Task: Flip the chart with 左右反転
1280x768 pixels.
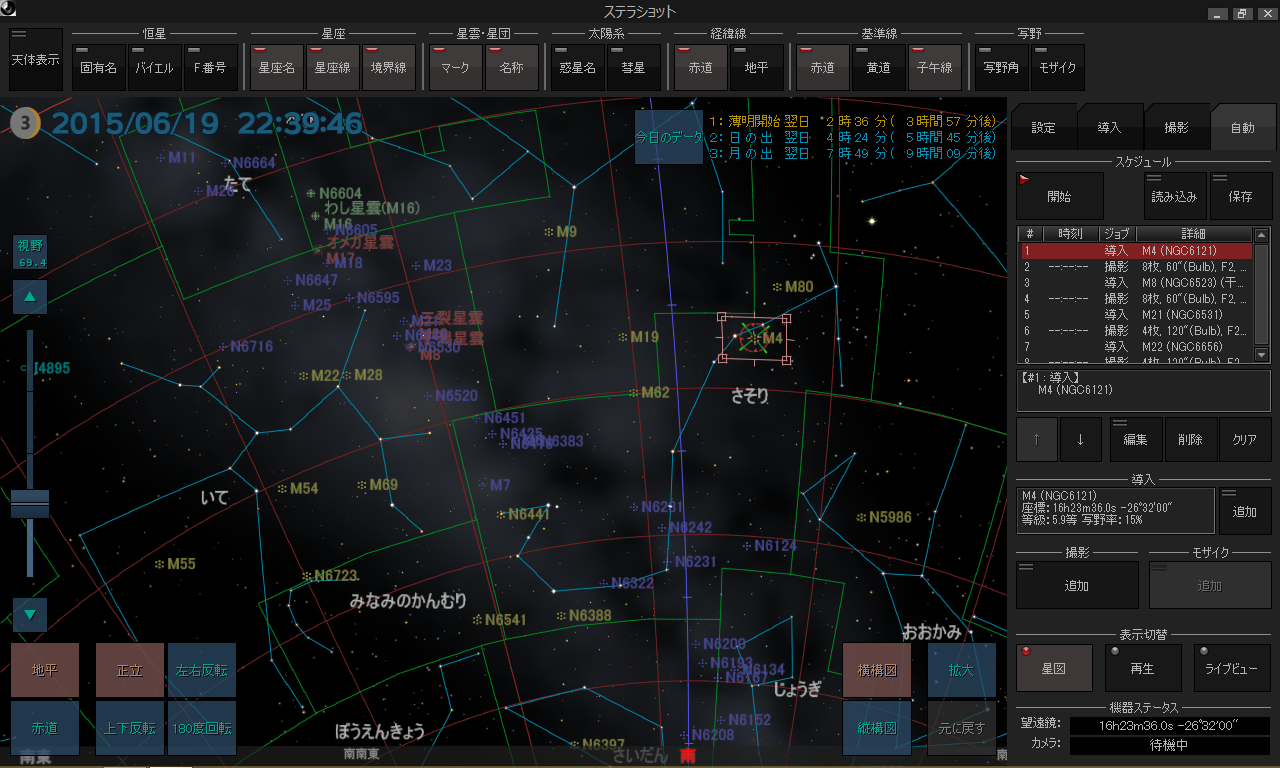Action: (x=202, y=670)
